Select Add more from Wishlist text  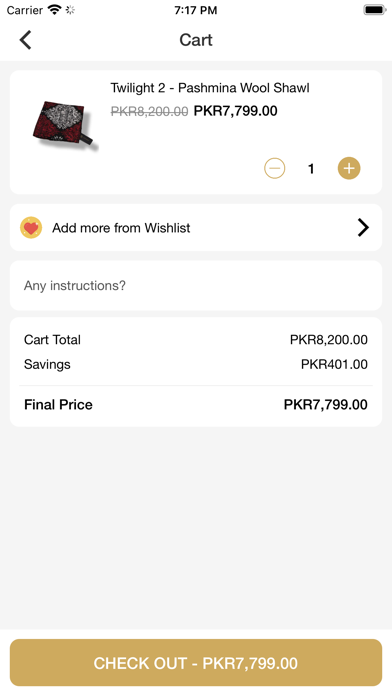[x=121, y=228]
